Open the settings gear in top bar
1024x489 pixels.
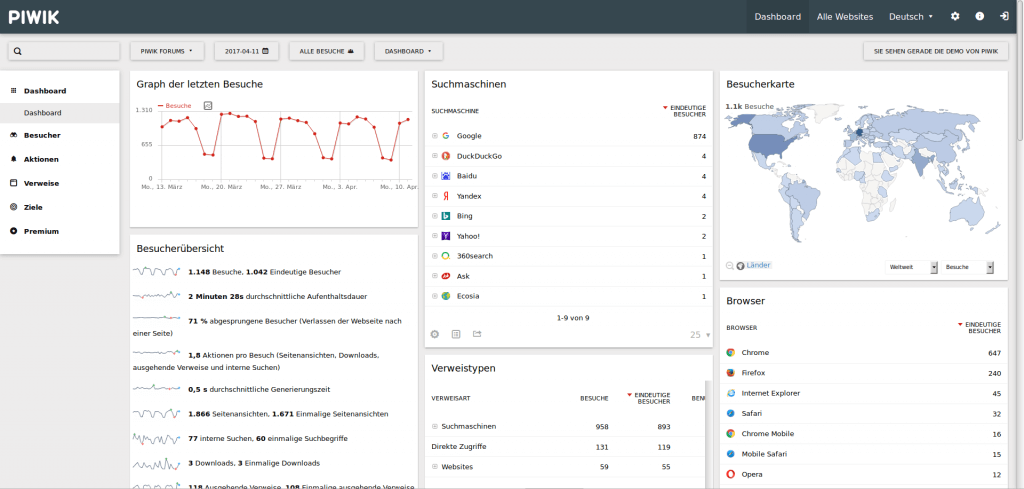point(955,16)
